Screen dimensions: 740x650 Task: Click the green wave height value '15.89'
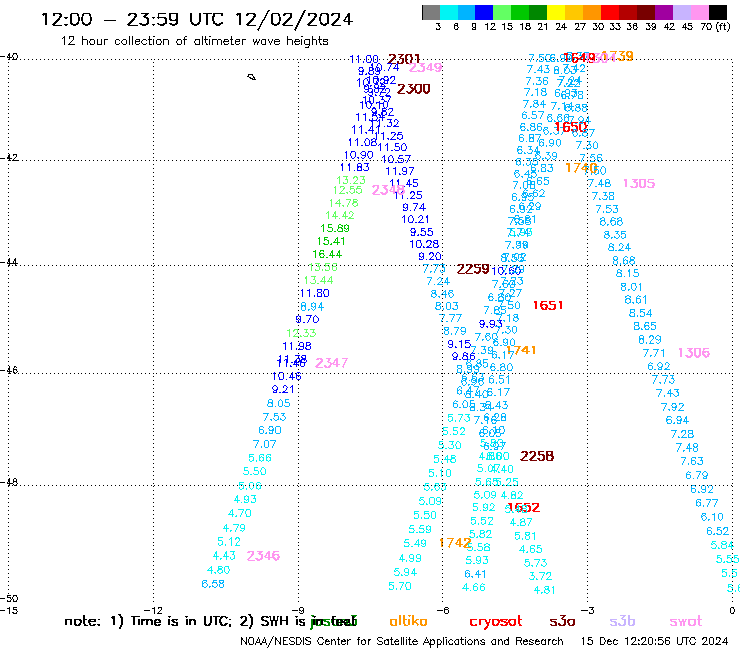[x=335, y=228]
